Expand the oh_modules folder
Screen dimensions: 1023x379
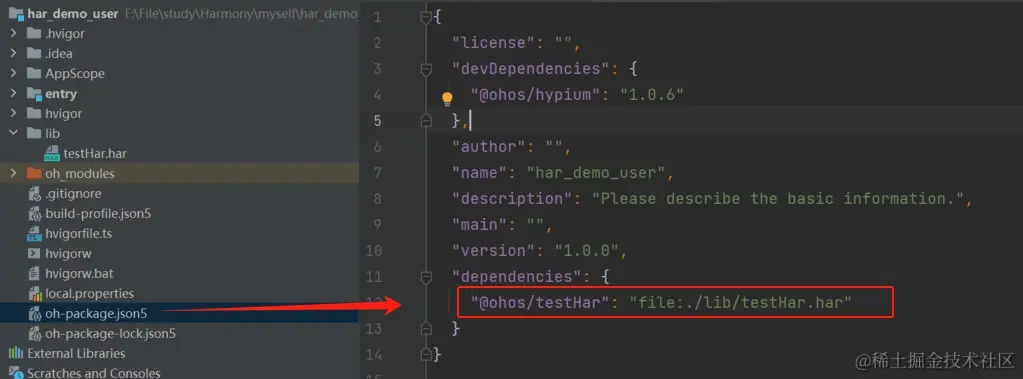(13, 174)
